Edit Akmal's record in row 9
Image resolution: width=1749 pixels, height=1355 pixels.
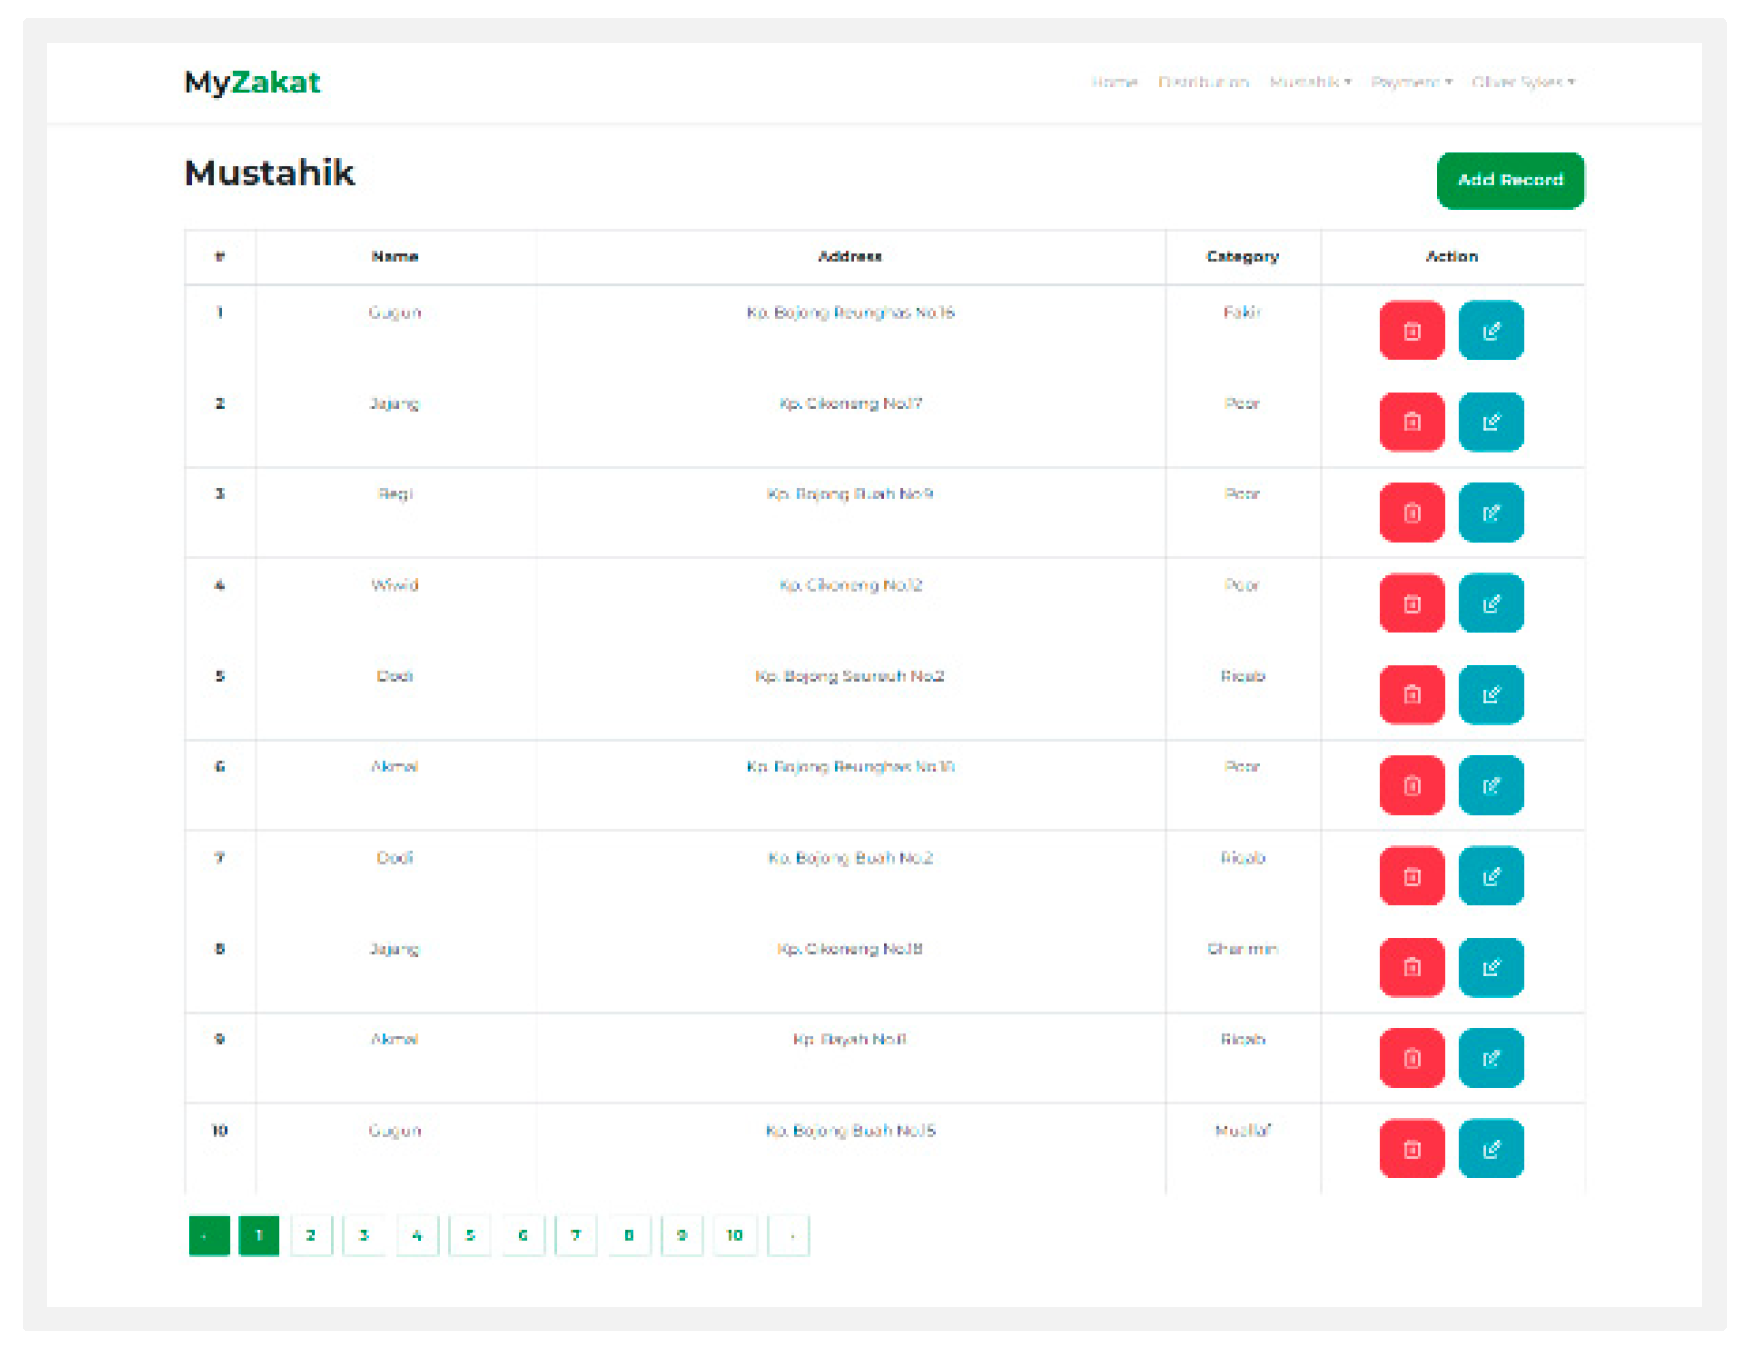click(x=1491, y=1057)
